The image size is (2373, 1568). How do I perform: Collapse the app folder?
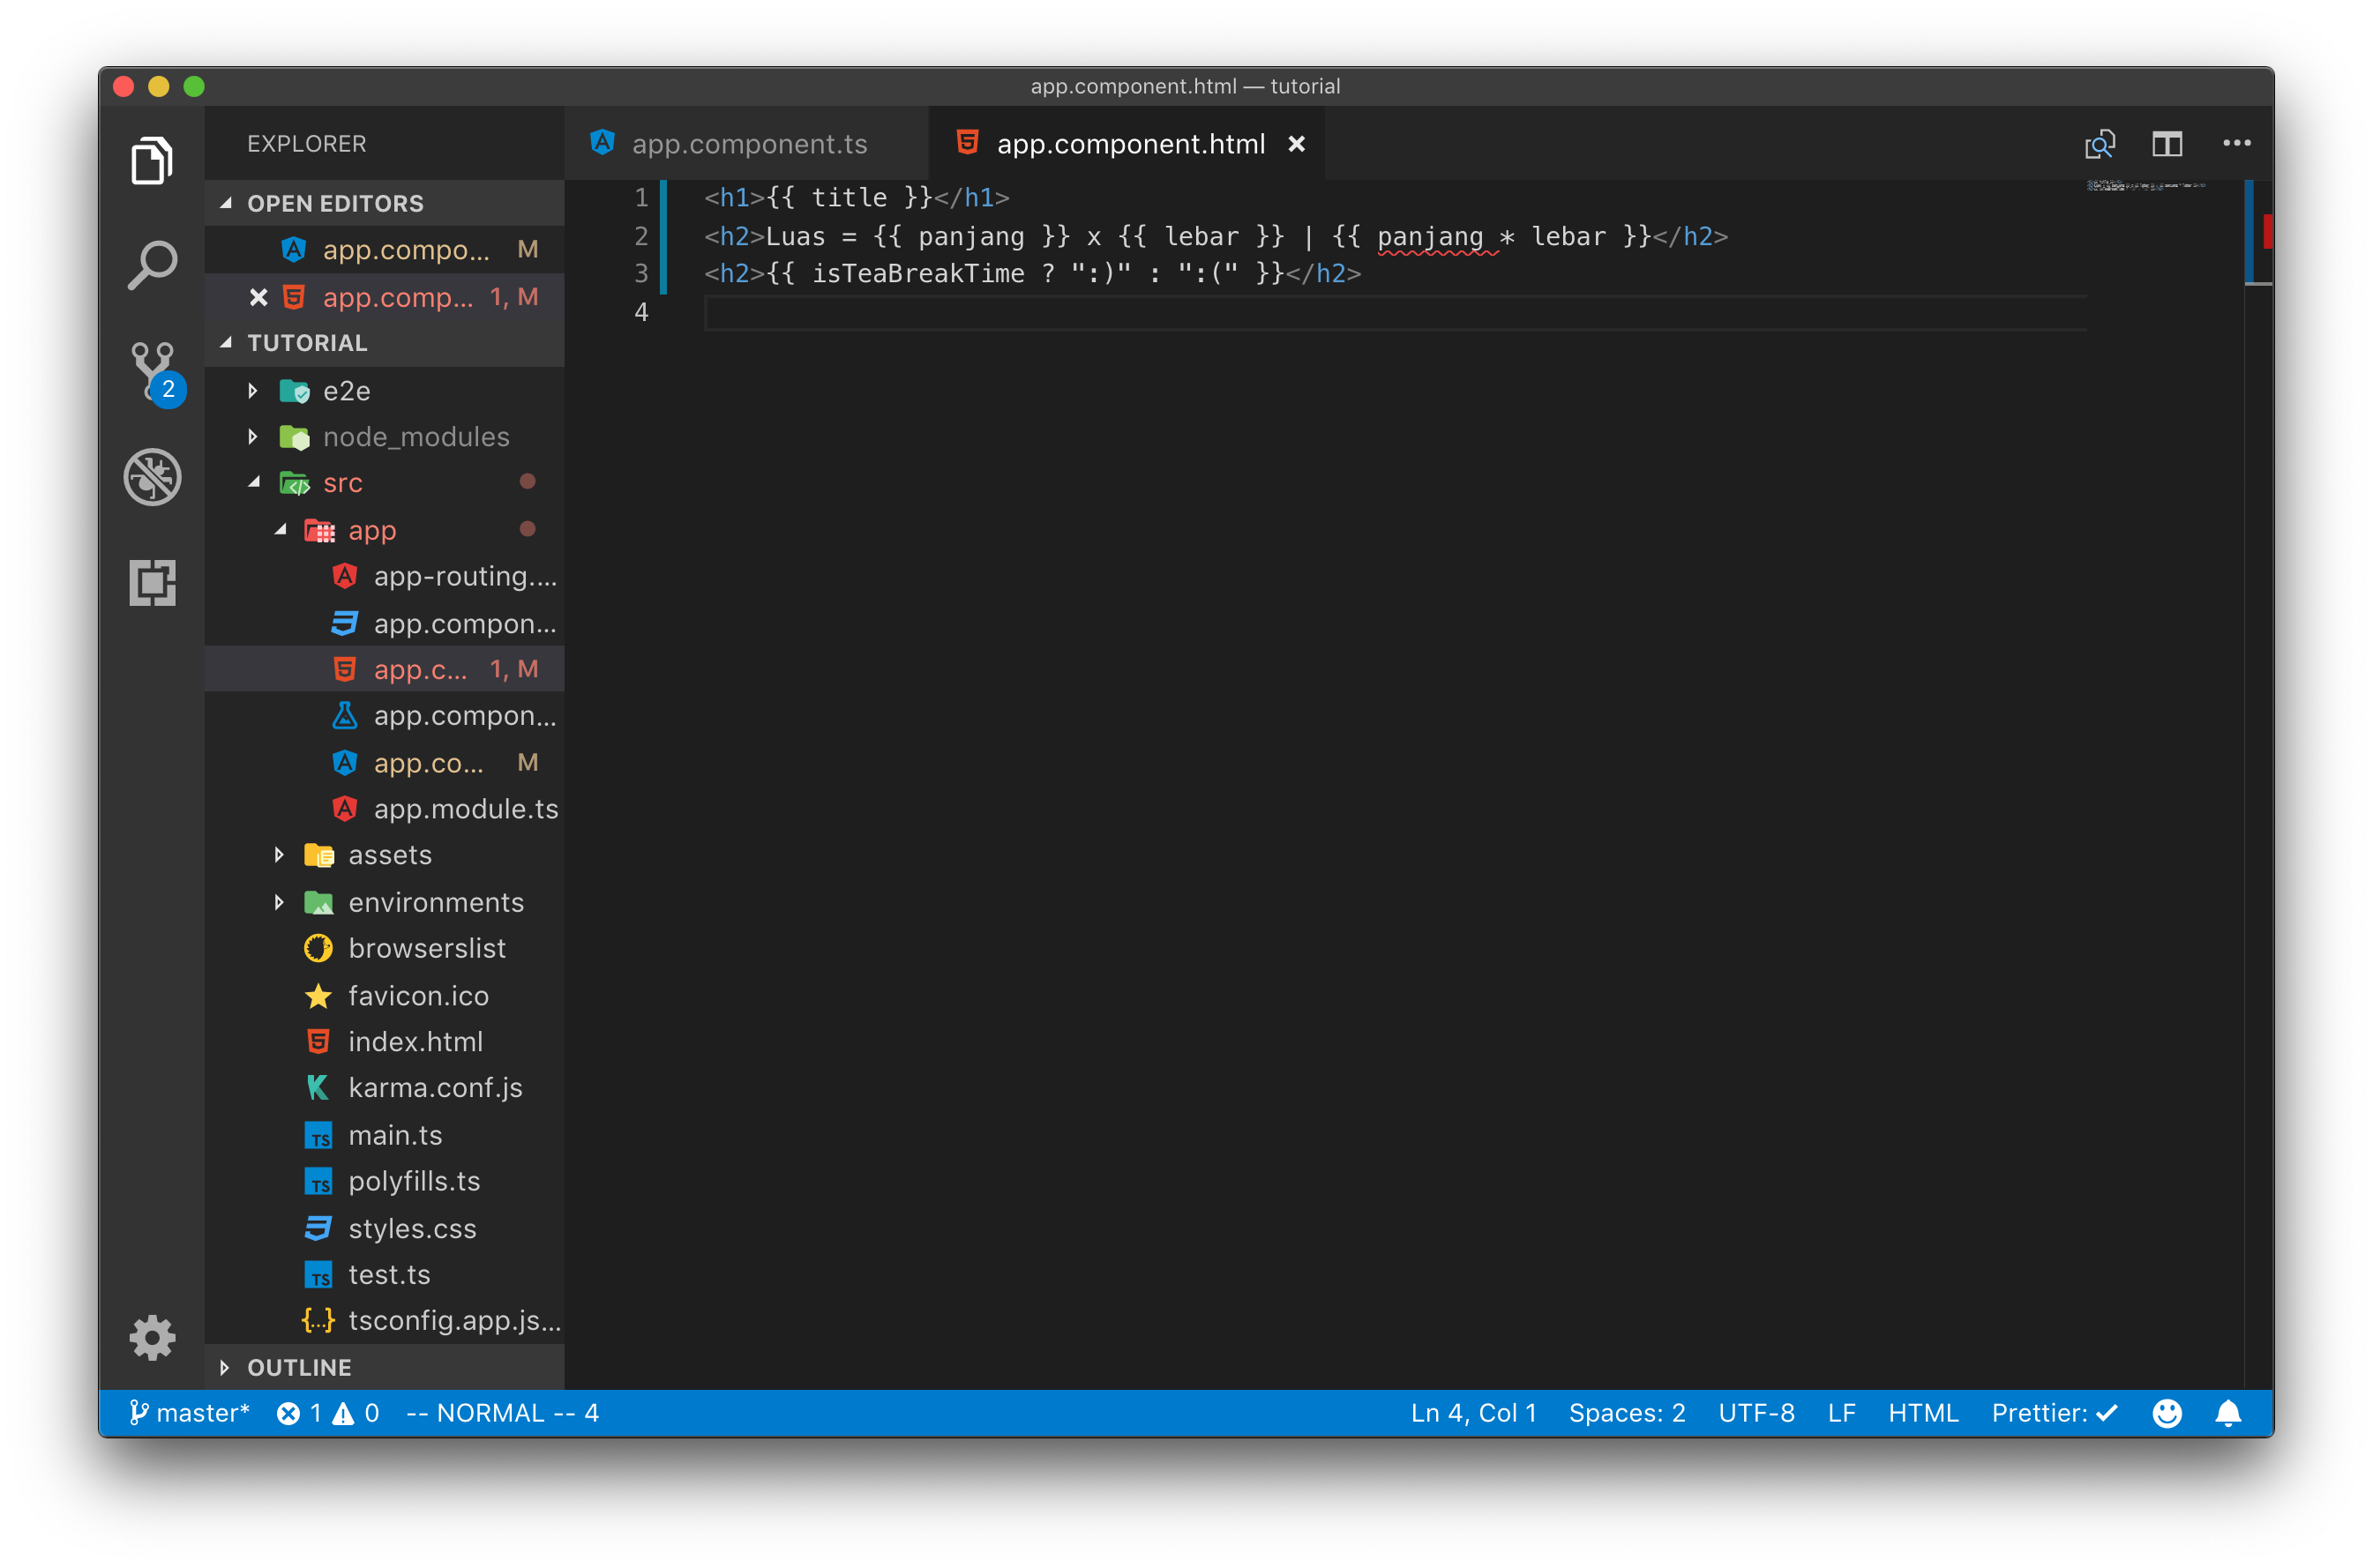click(x=385, y=530)
